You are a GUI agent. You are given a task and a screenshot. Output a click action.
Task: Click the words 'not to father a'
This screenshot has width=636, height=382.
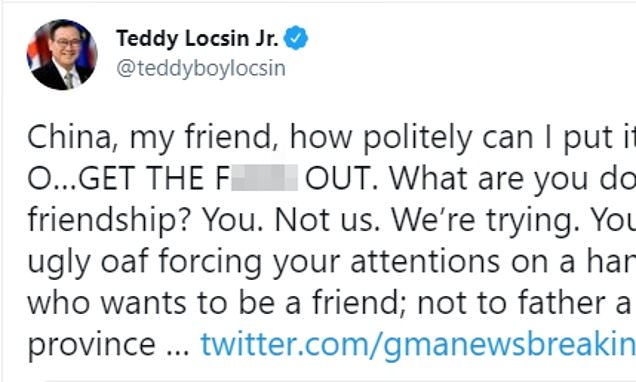pyautogui.click(x=524, y=303)
